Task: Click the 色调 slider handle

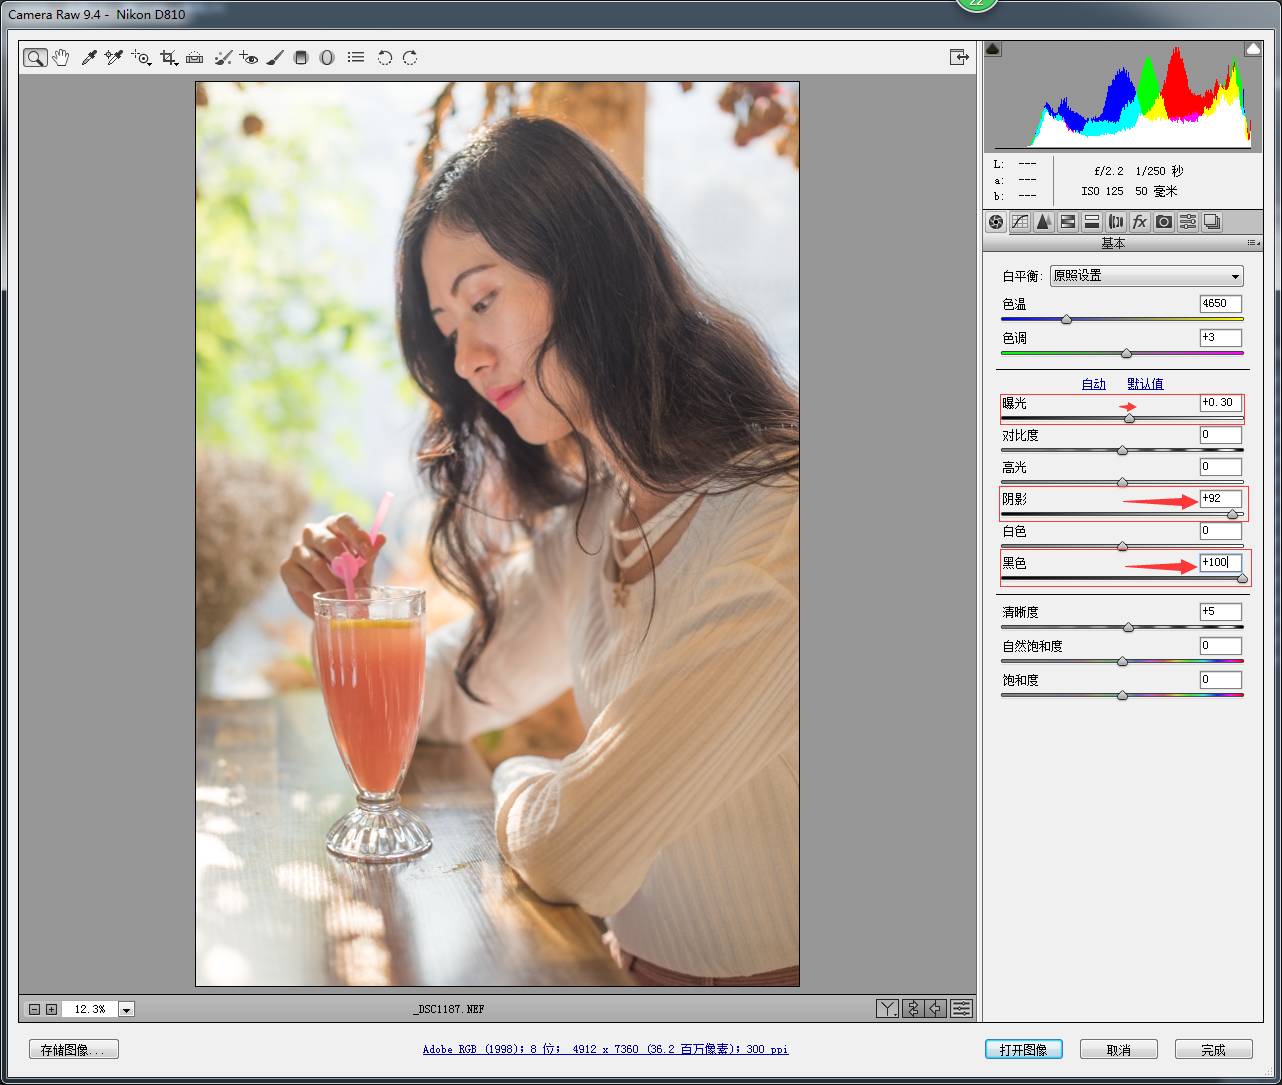Action: (1126, 353)
